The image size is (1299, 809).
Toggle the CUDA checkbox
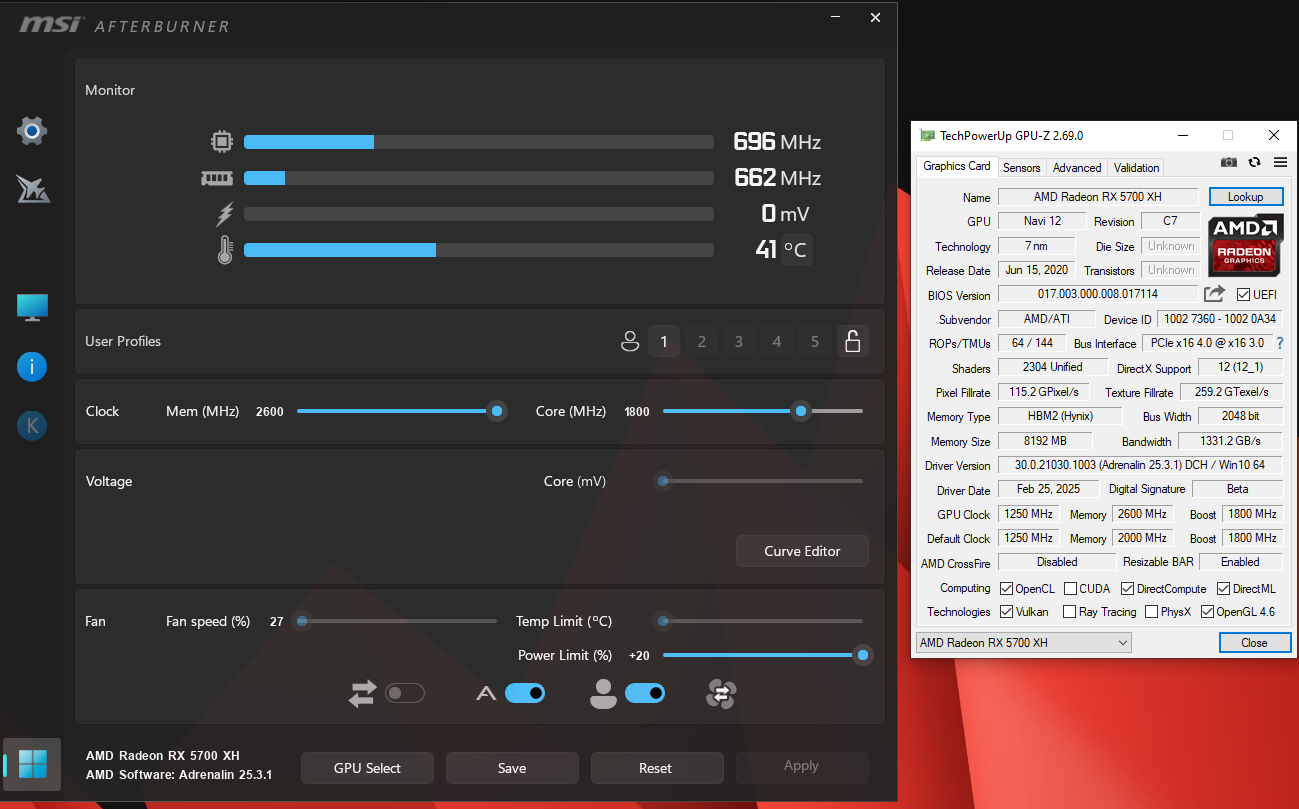pos(1070,589)
